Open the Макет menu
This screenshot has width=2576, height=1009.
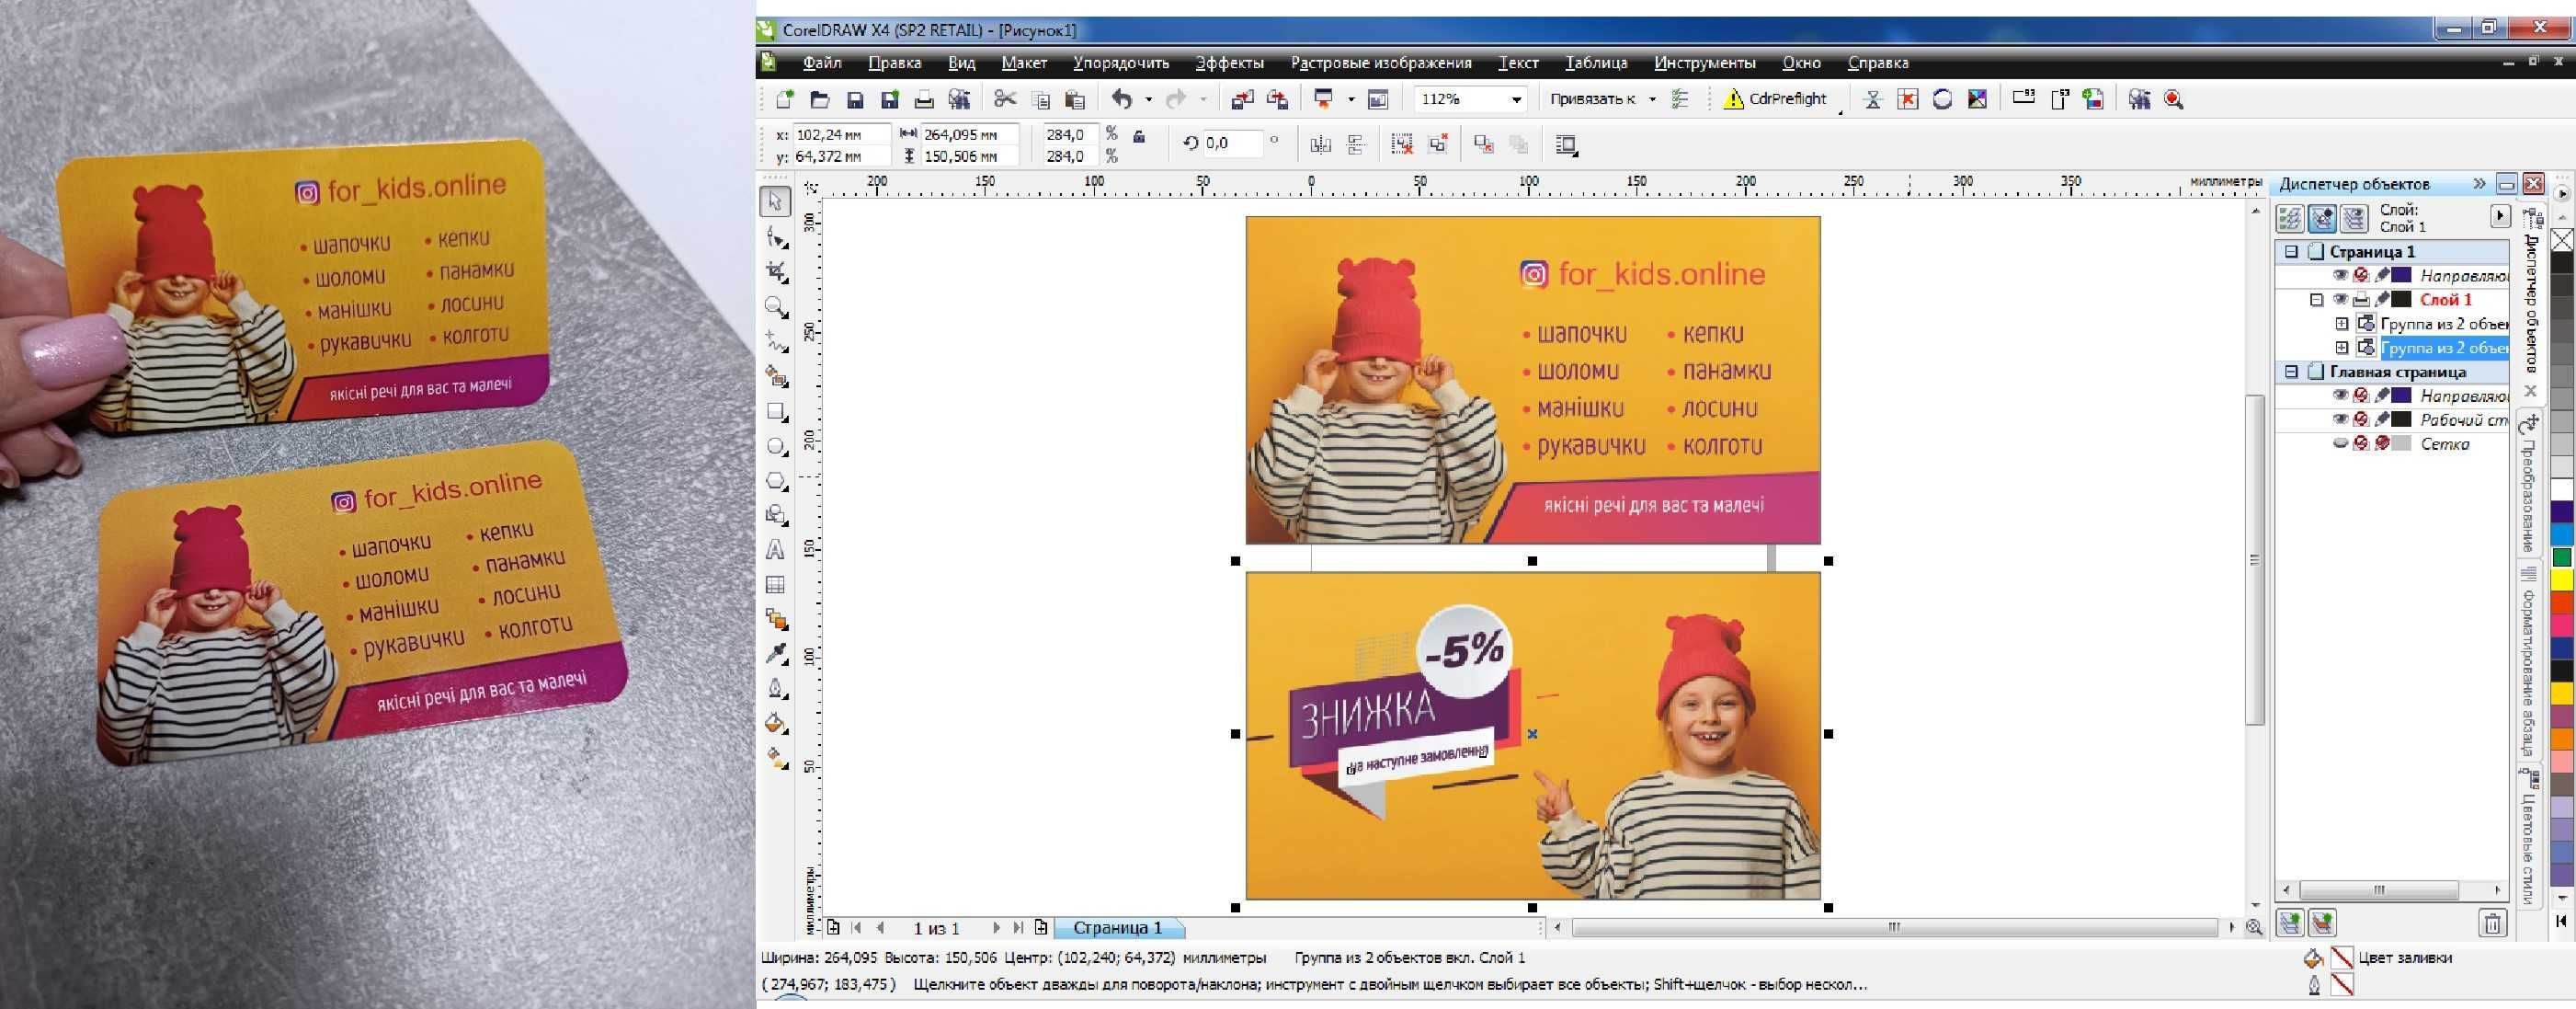(x=1024, y=62)
